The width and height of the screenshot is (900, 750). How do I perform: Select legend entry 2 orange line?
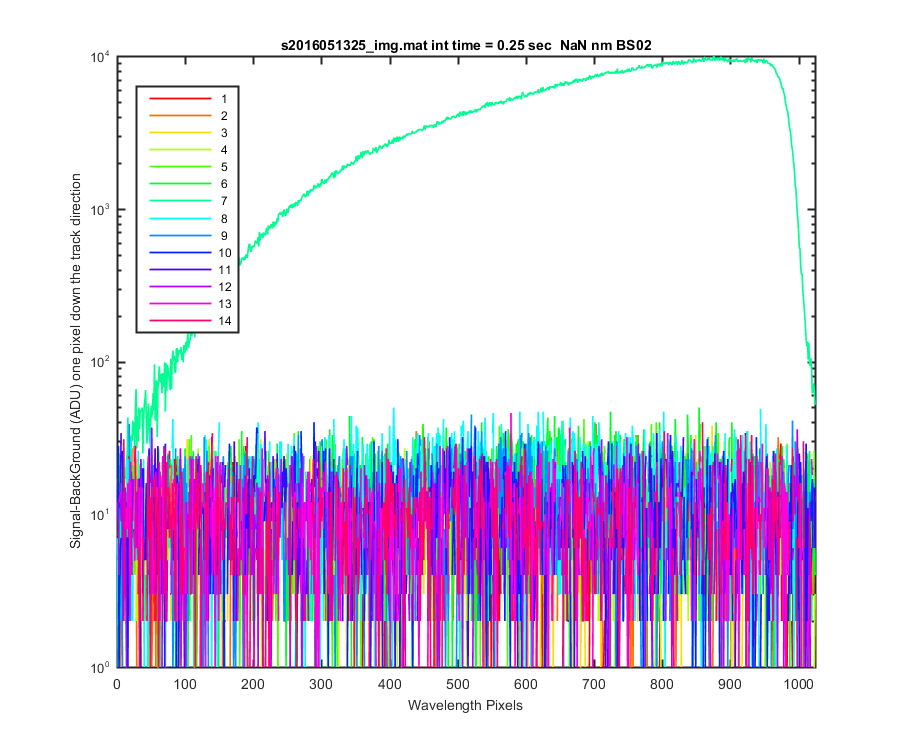point(180,116)
